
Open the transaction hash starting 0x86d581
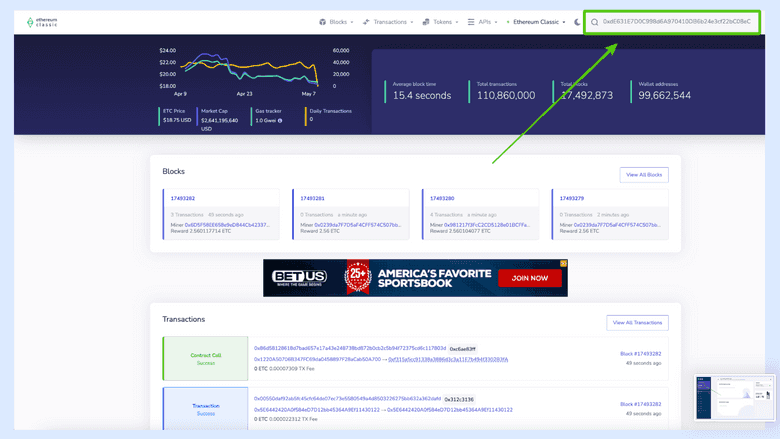pyautogui.click(x=349, y=348)
